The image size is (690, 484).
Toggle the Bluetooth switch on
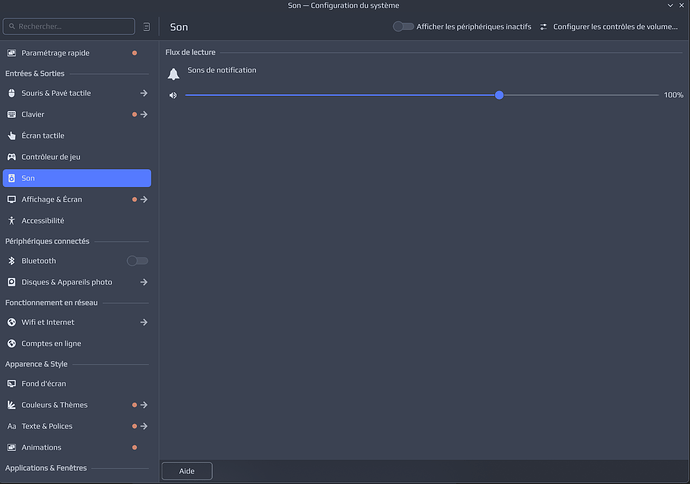coord(137,261)
